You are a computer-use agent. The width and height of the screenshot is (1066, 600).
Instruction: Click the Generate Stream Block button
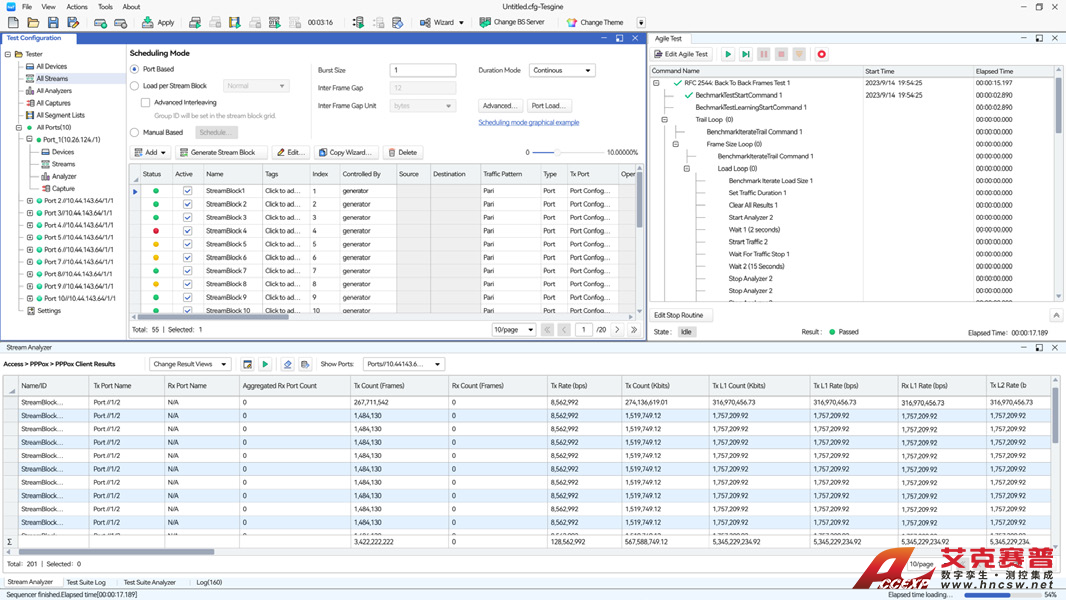221,152
